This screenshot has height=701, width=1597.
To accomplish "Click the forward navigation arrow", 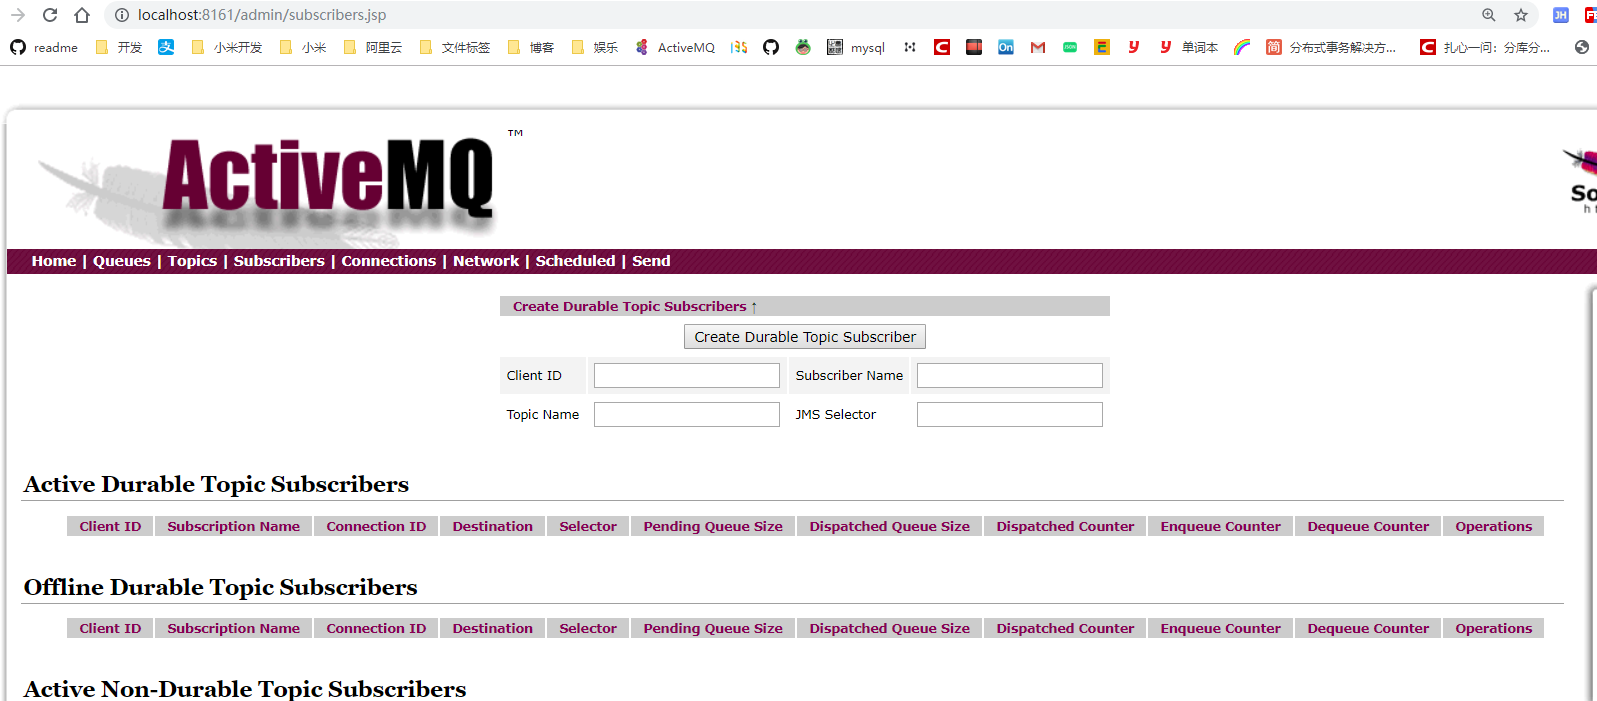I will point(18,15).
